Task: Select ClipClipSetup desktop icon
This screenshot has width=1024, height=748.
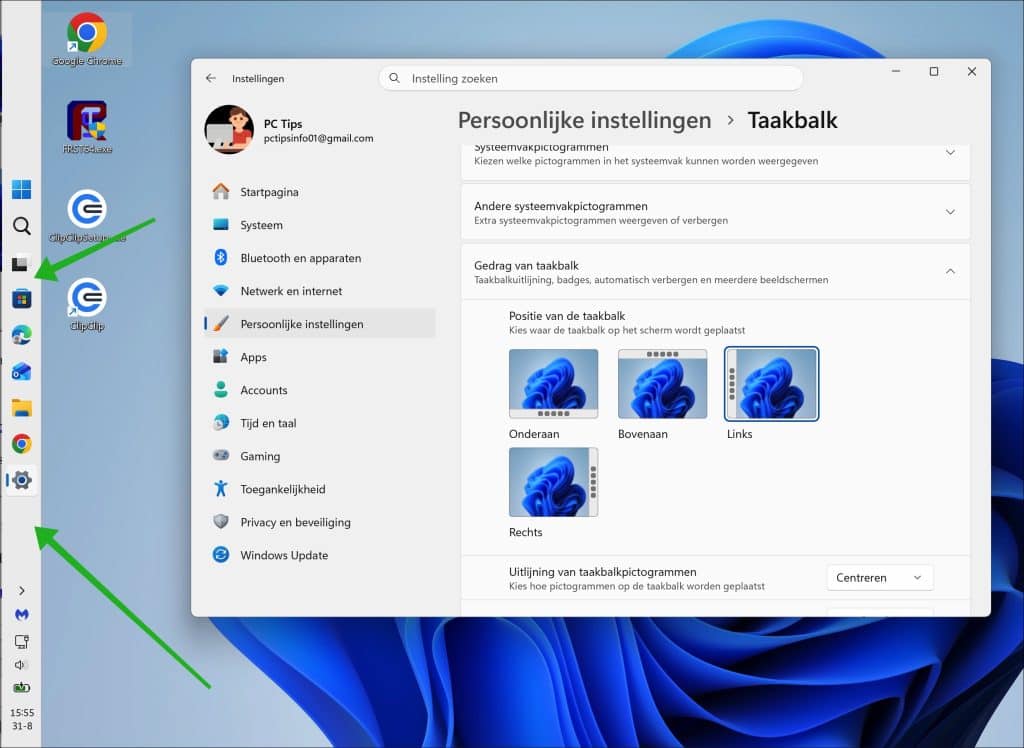Action: click(87, 216)
